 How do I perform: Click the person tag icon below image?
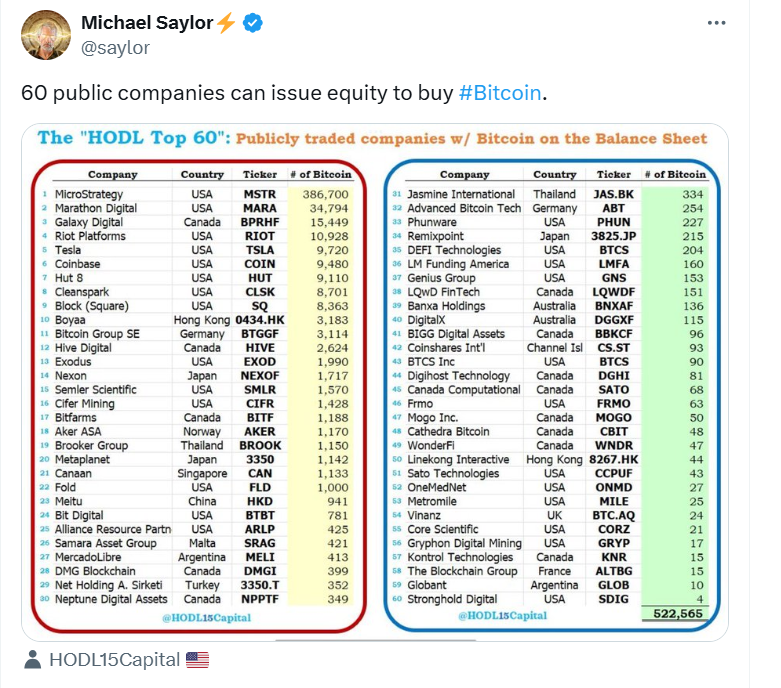point(33,660)
